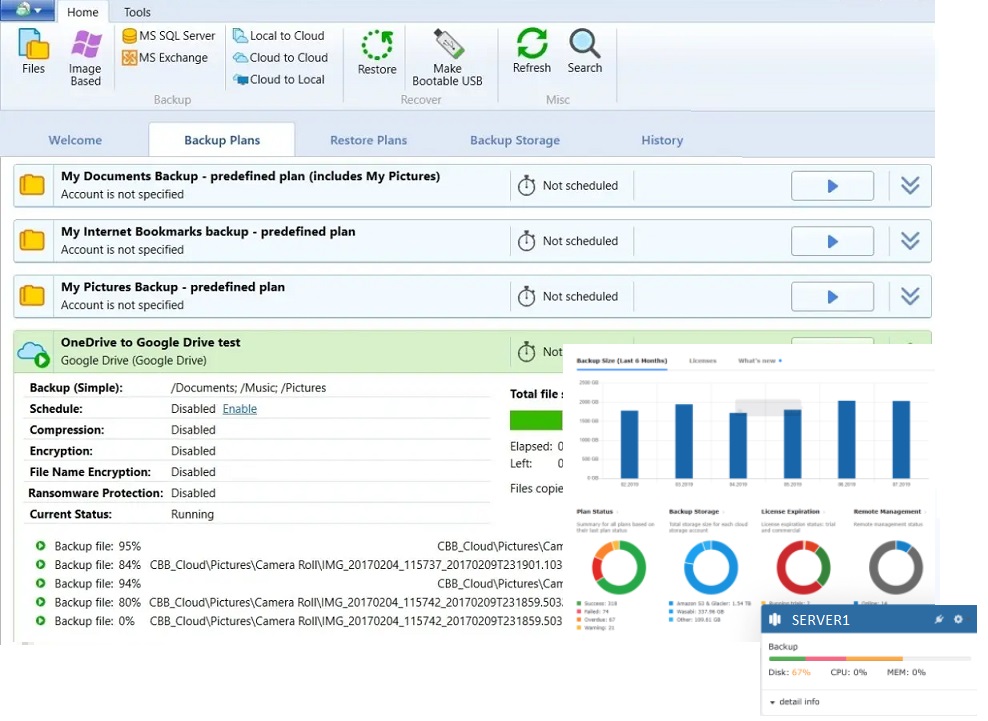Enable the schedule via Enable link
The height and width of the screenshot is (721, 988).
[239, 409]
